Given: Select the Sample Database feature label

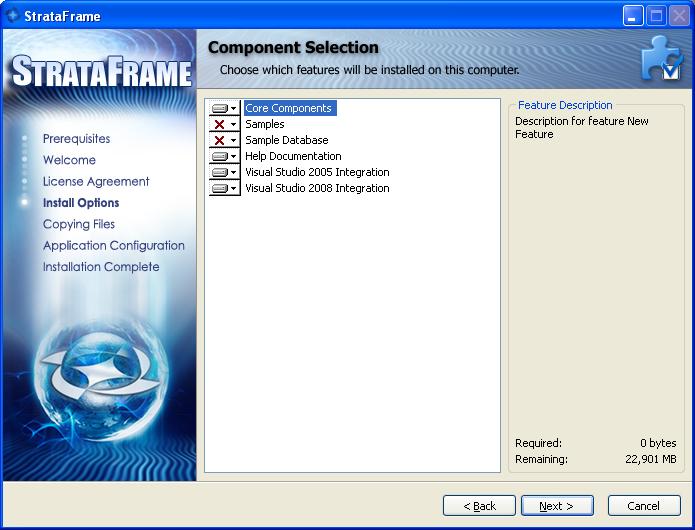Looking at the screenshot, I should coord(287,140).
